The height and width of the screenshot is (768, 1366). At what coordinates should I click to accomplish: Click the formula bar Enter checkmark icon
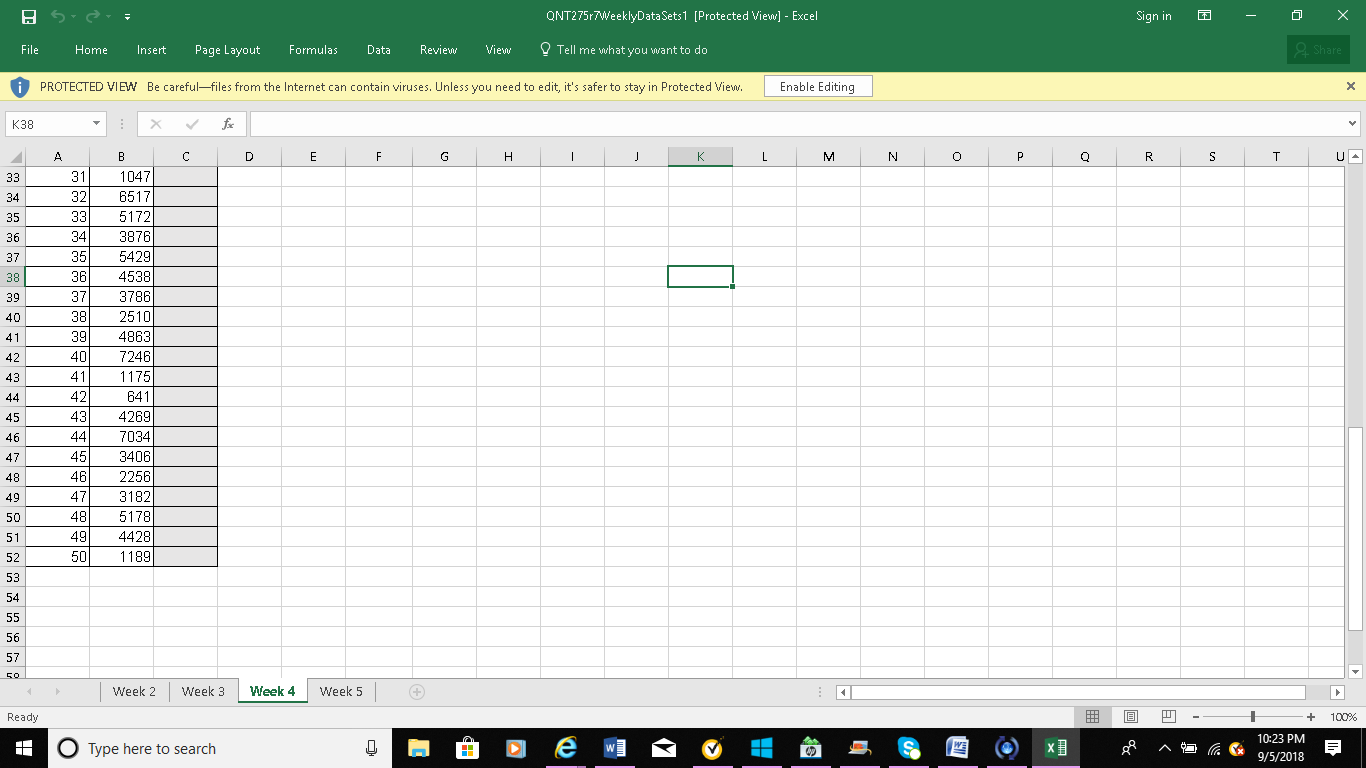(x=192, y=124)
